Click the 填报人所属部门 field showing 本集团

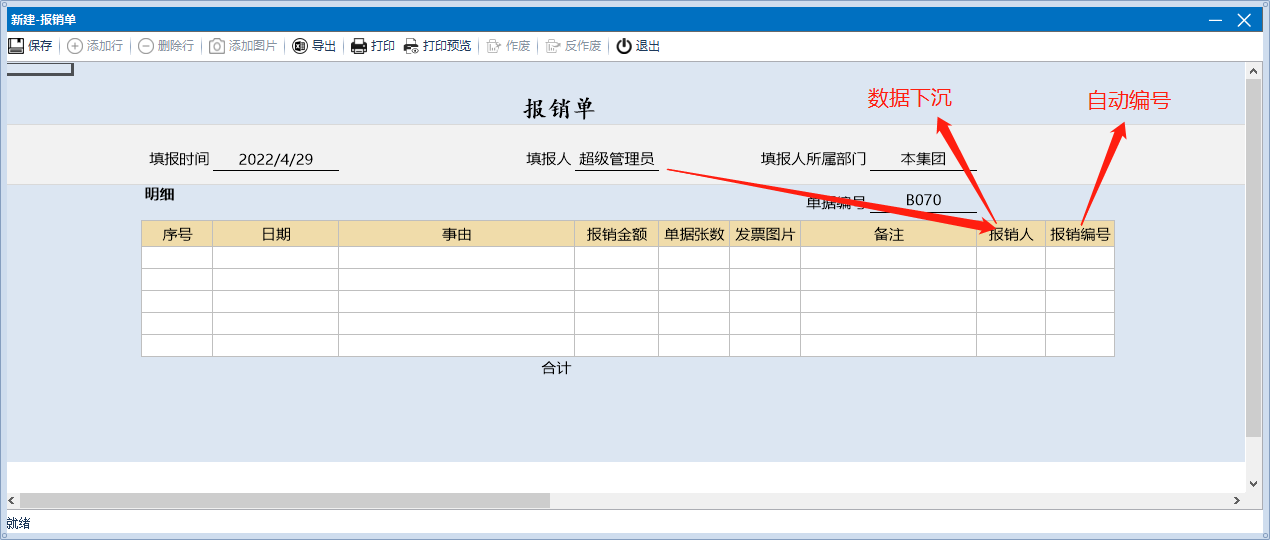click(x=922, y=159)
